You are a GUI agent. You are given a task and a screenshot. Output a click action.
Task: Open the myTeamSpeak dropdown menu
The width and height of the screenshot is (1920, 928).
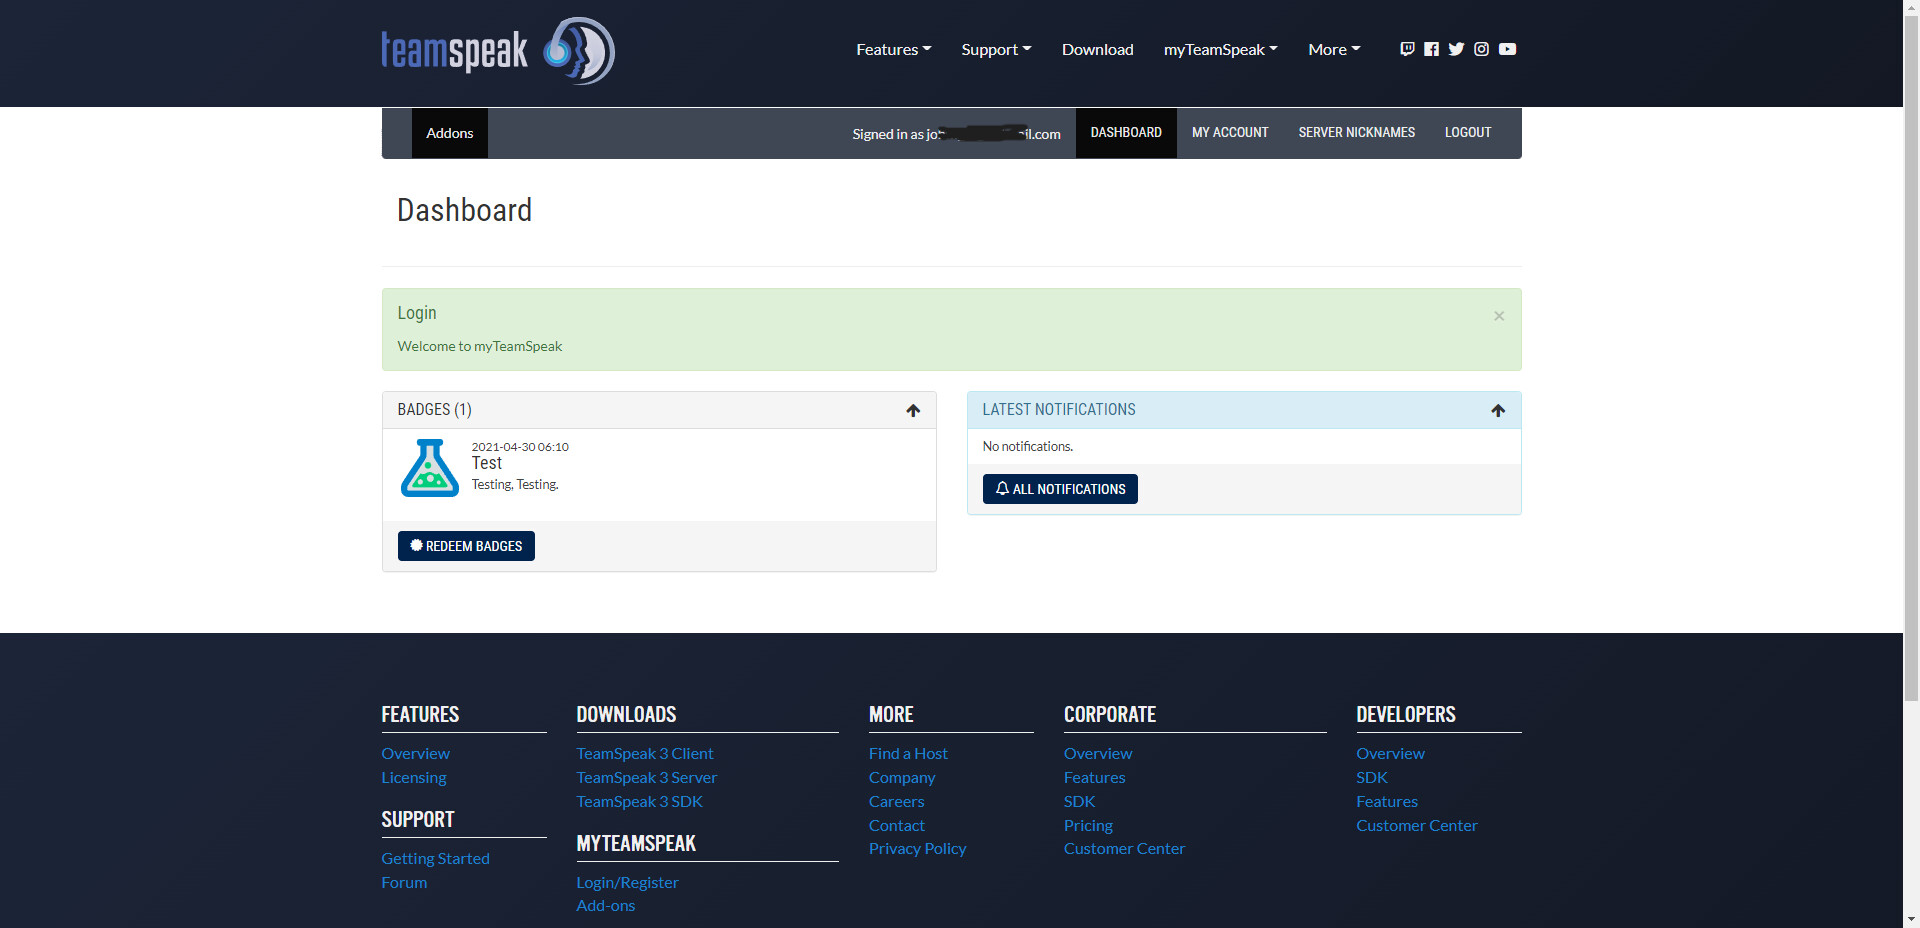(x=1220, y=49)
